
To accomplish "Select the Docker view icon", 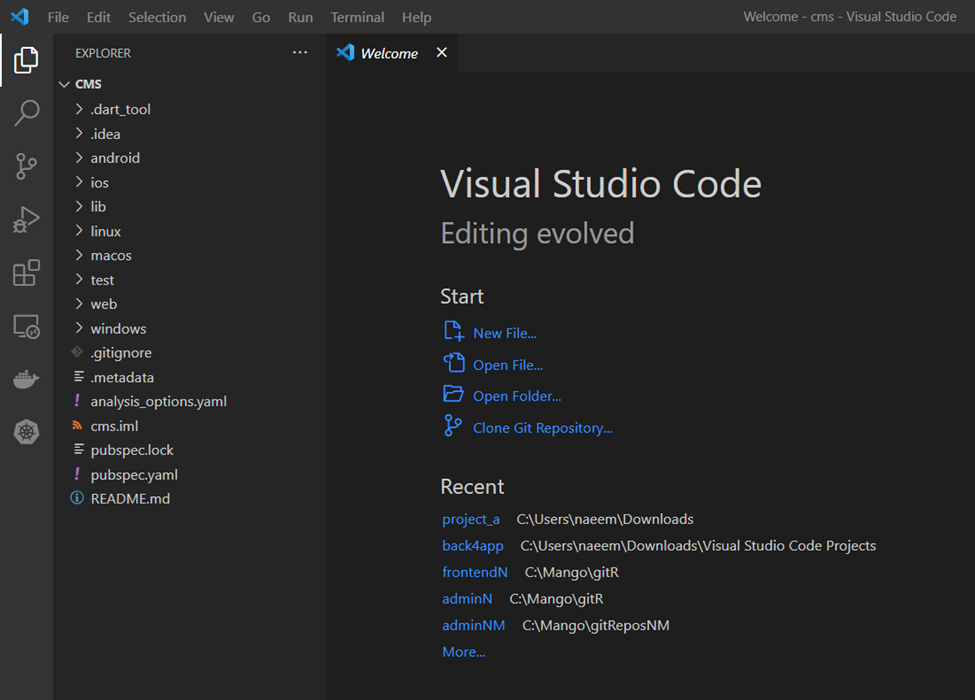I will point(26,378).
